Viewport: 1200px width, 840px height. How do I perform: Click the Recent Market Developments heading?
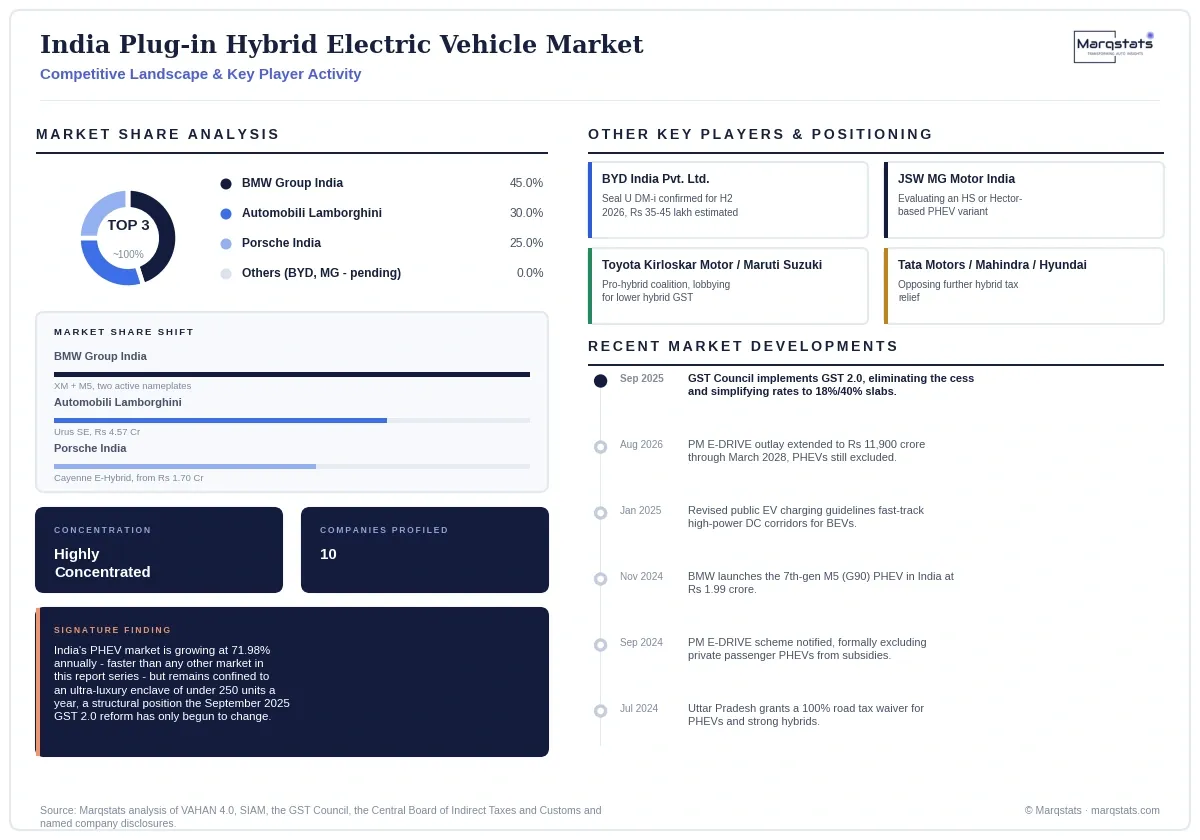(744, 346)
